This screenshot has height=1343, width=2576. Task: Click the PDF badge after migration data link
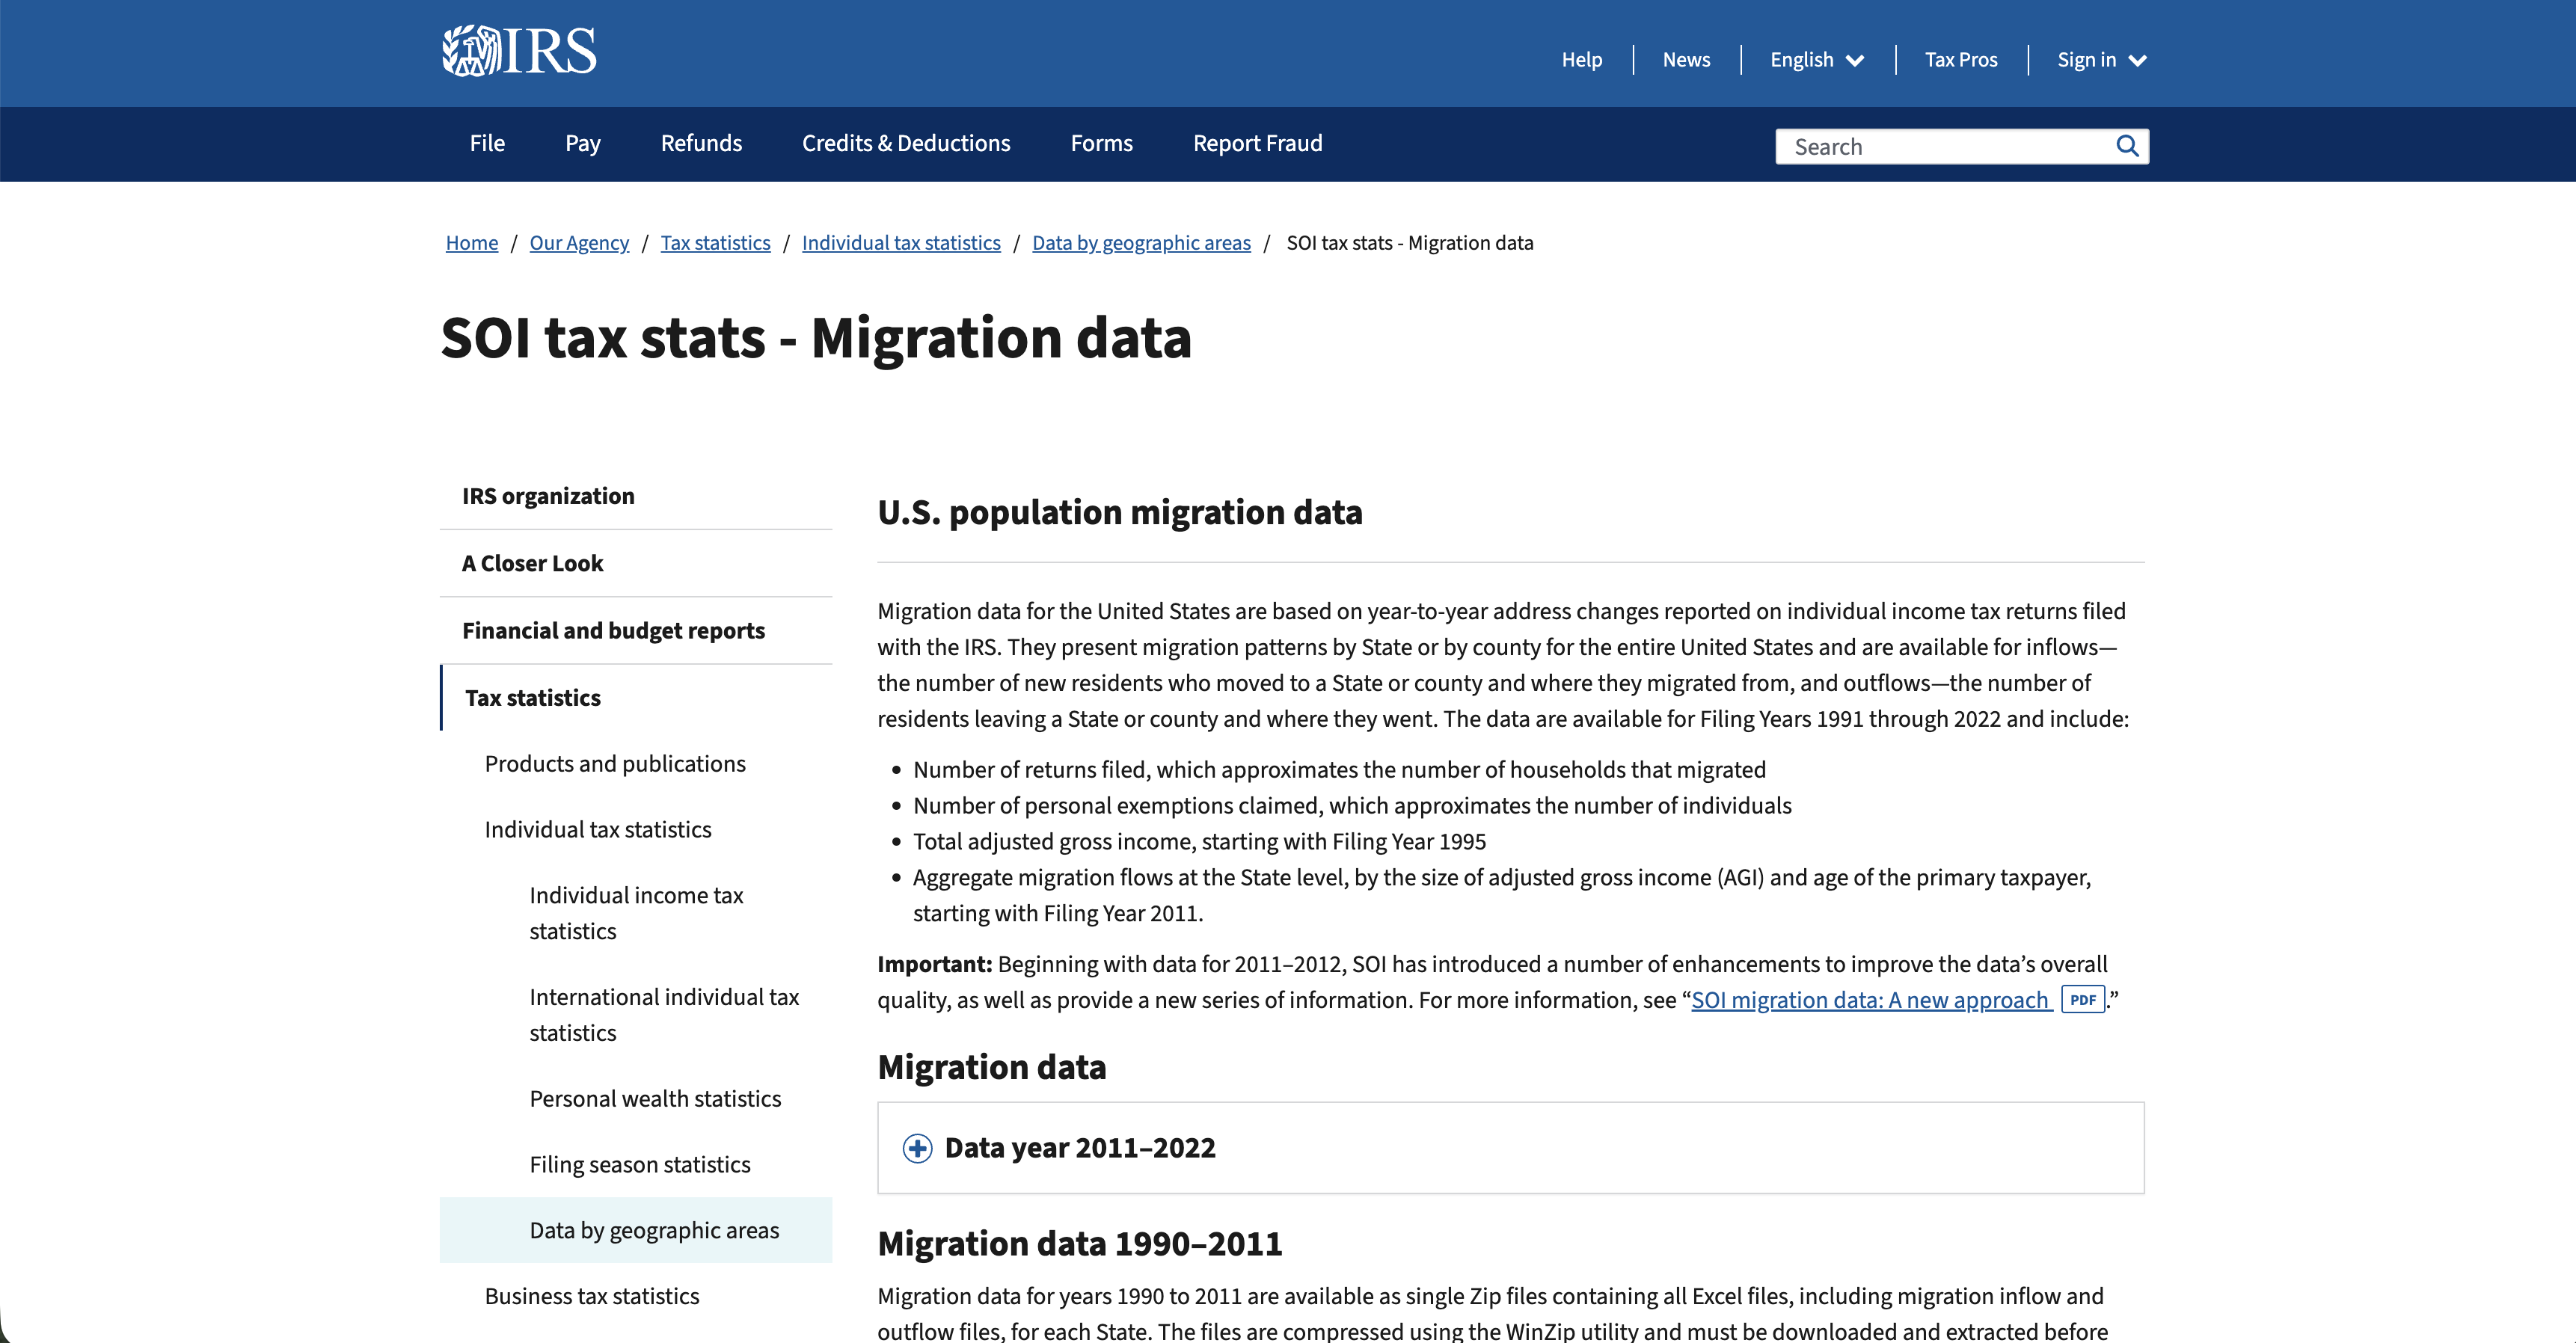point(2083,999)
